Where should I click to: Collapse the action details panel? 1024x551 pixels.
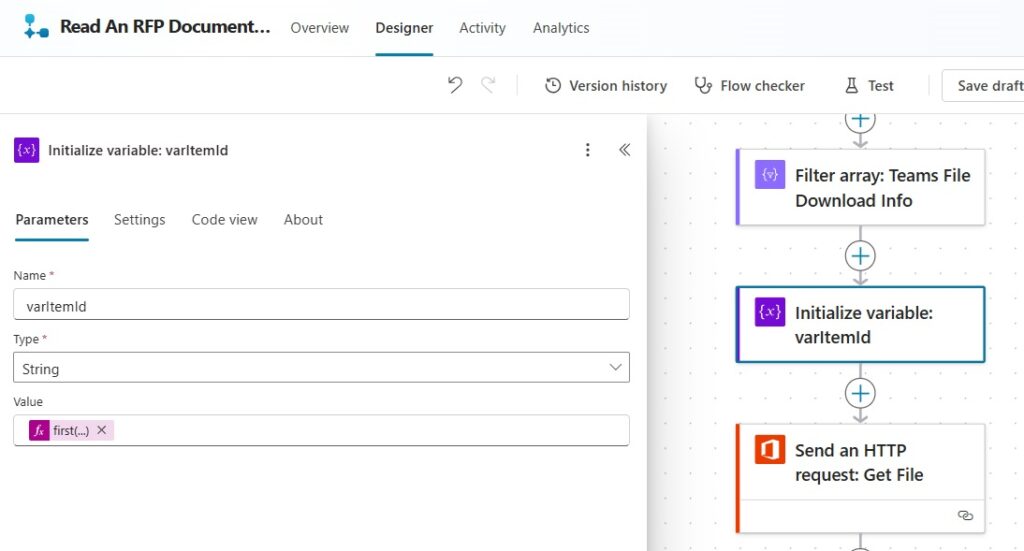[624, 150]
